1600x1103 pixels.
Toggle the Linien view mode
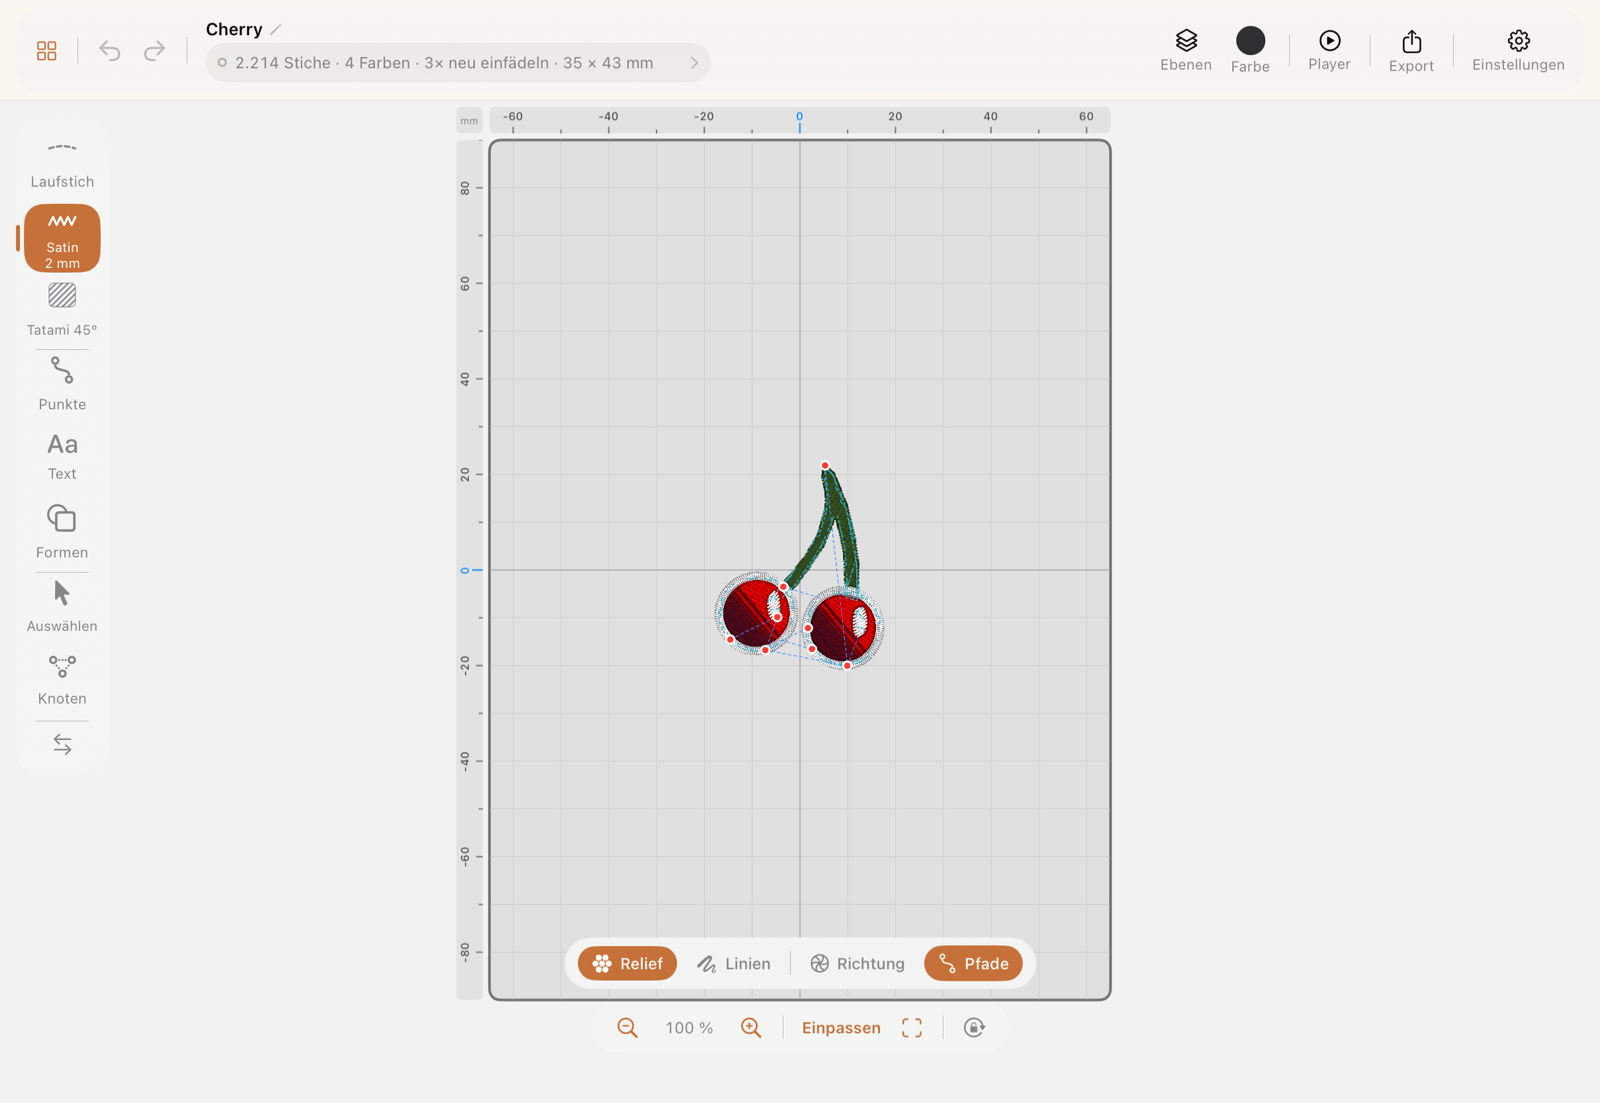[734, 964]
